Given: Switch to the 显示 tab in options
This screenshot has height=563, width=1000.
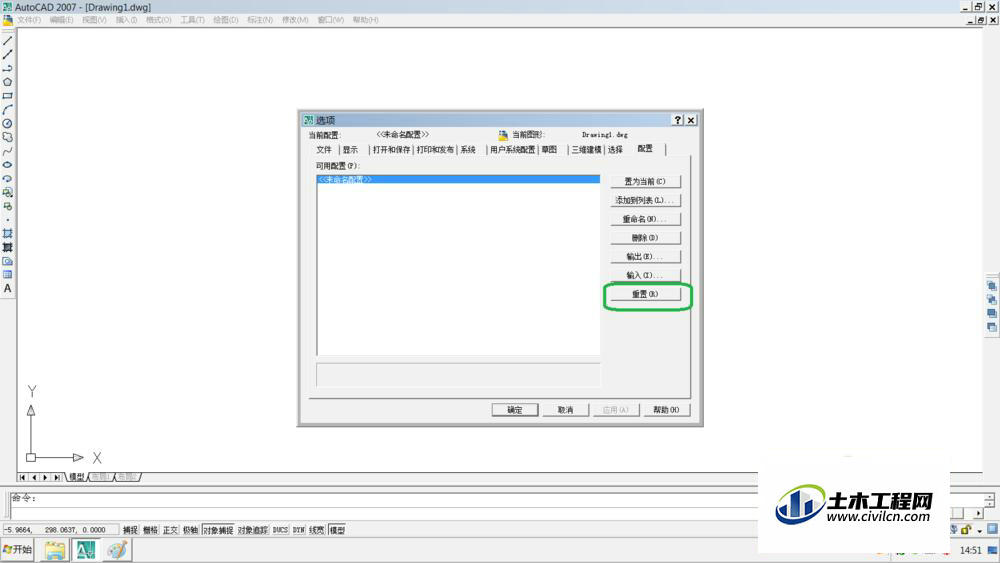Looking at the screenshot, I should pos(351,150).
